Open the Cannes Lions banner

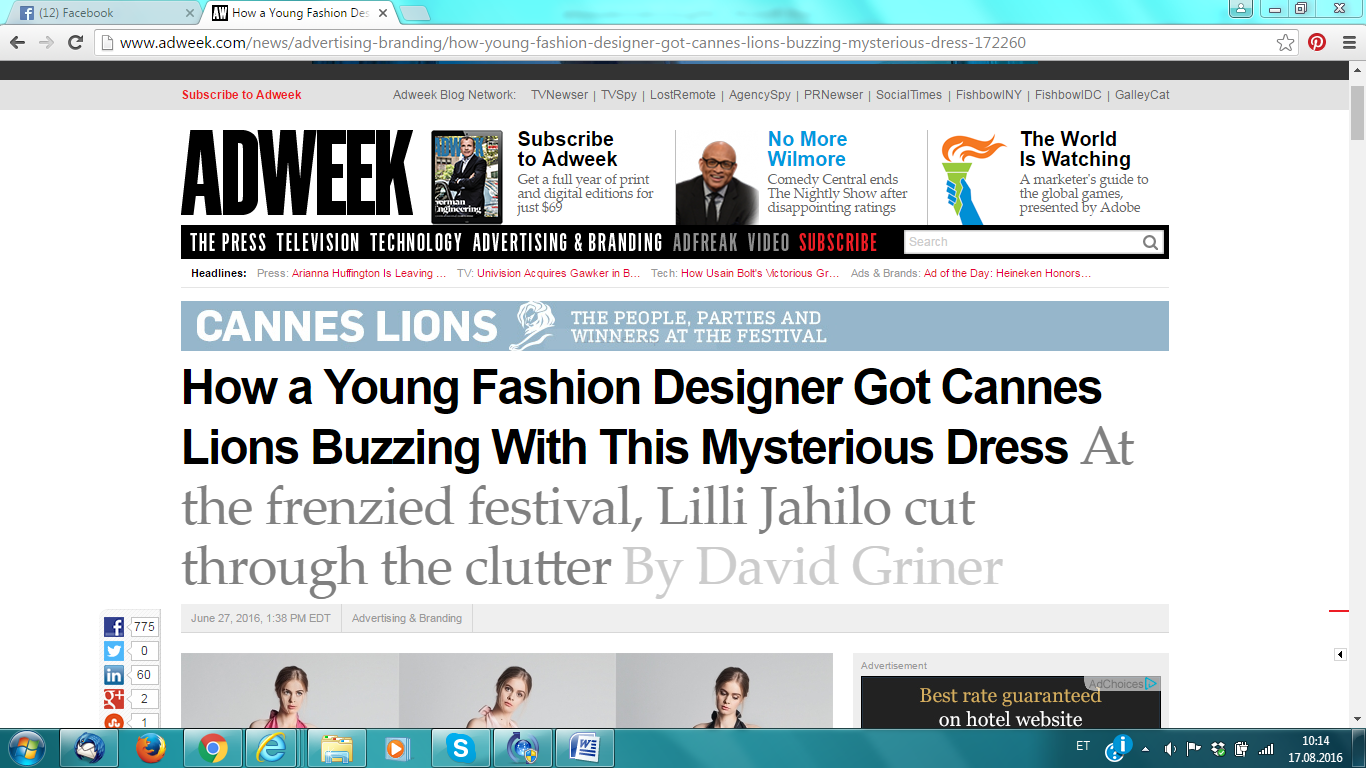(674, 326)
